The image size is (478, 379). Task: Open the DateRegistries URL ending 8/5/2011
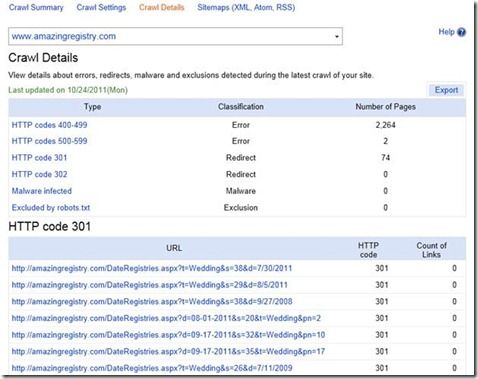tap(150, 285)
